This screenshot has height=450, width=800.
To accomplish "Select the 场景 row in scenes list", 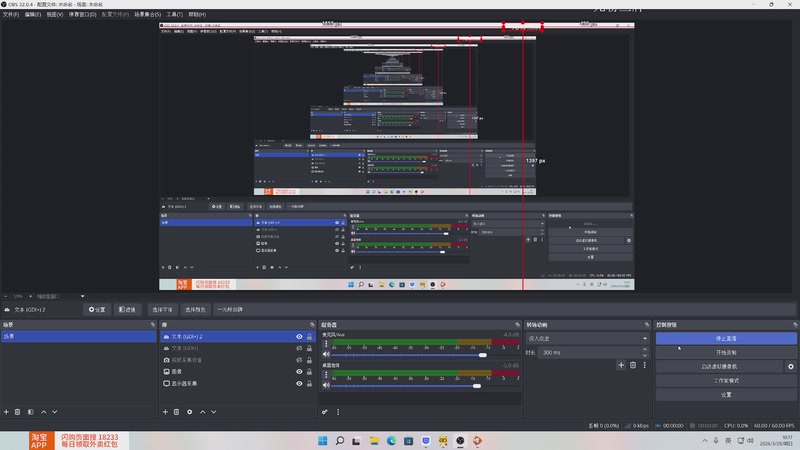I will pyautogui.click(x=79, y=337).
